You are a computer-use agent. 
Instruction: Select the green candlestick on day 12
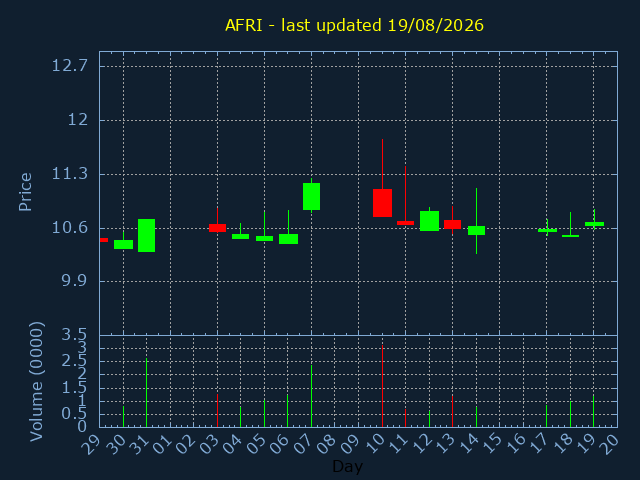pyautogui.click(x=429, y=221)
